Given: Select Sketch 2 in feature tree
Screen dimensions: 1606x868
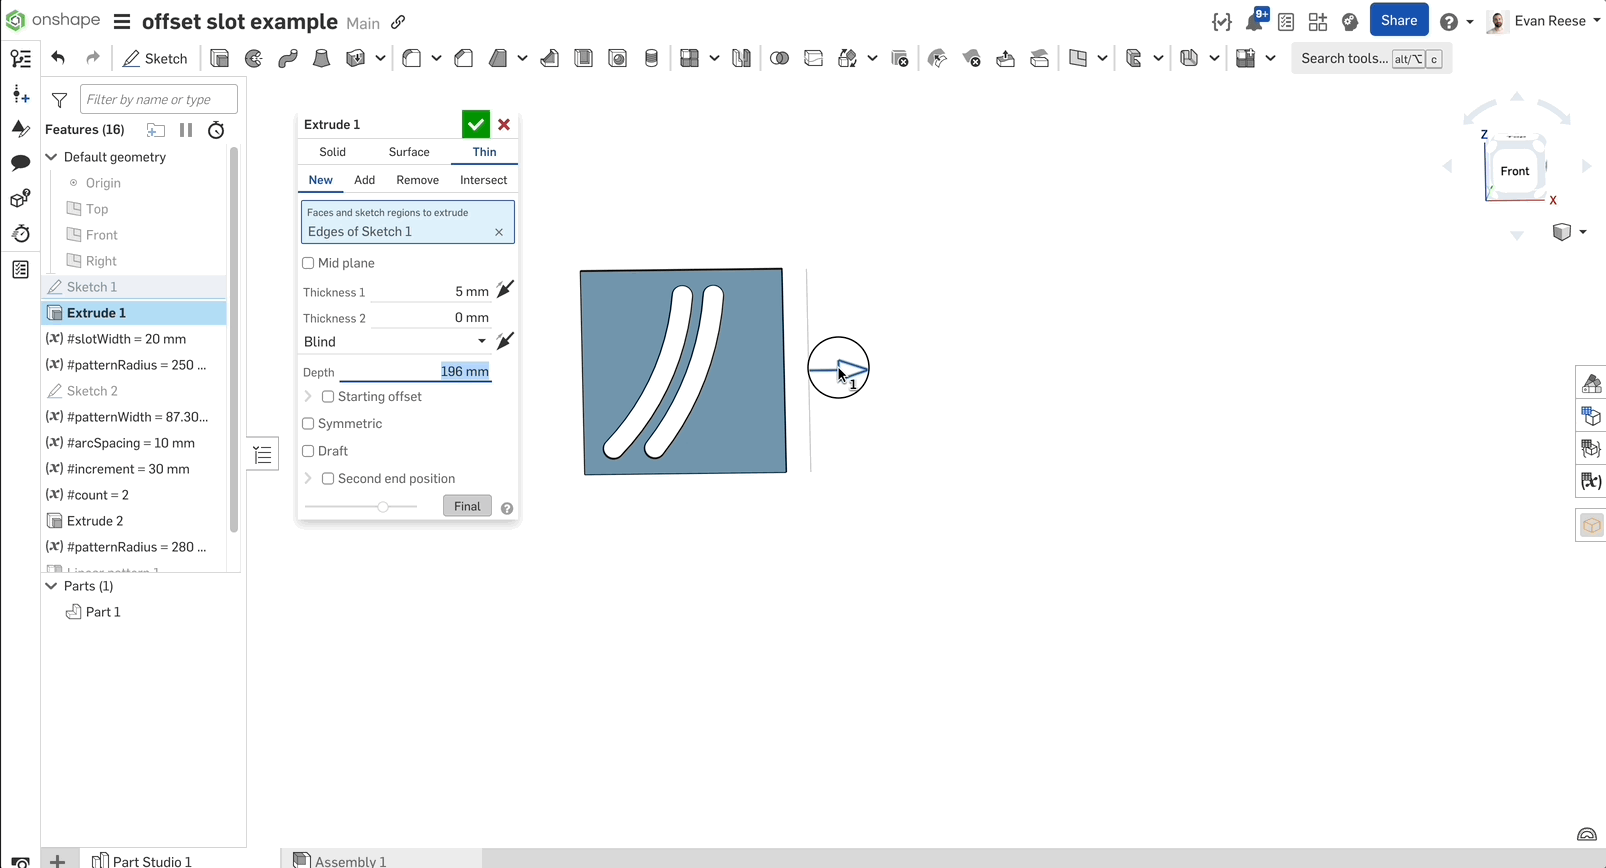Looking at the screenshot, I should [x=92, y=391].
